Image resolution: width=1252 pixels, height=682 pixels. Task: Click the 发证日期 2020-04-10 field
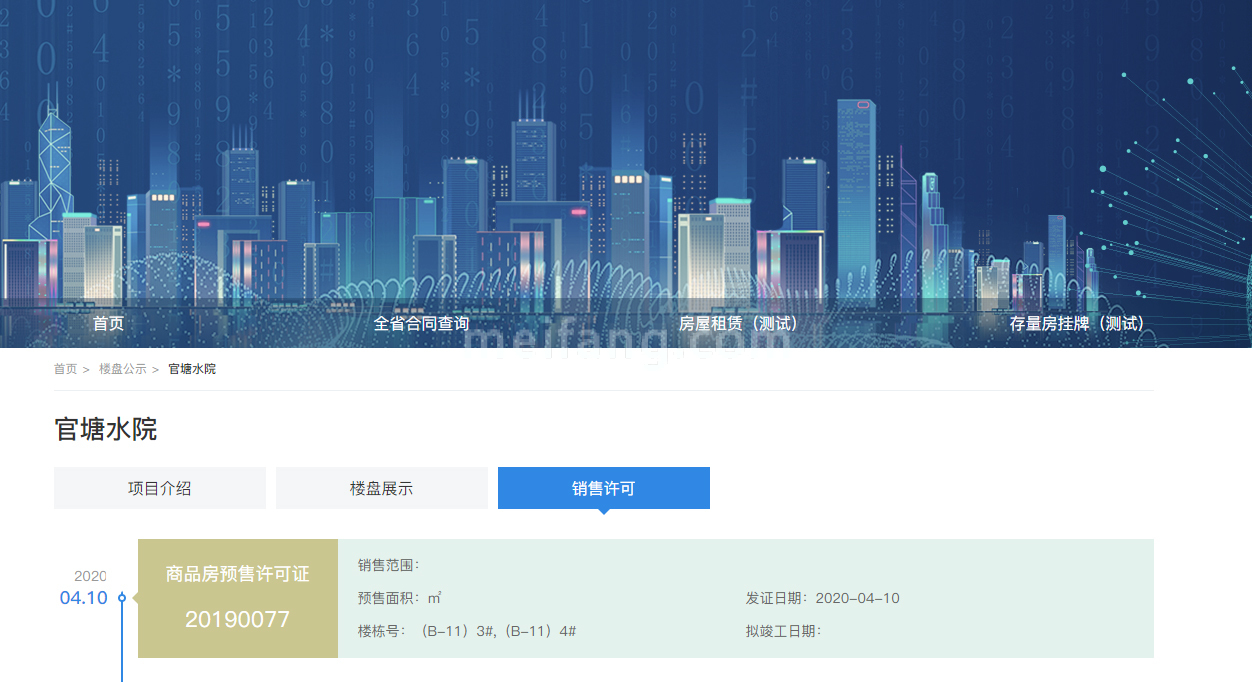[822, 598]
